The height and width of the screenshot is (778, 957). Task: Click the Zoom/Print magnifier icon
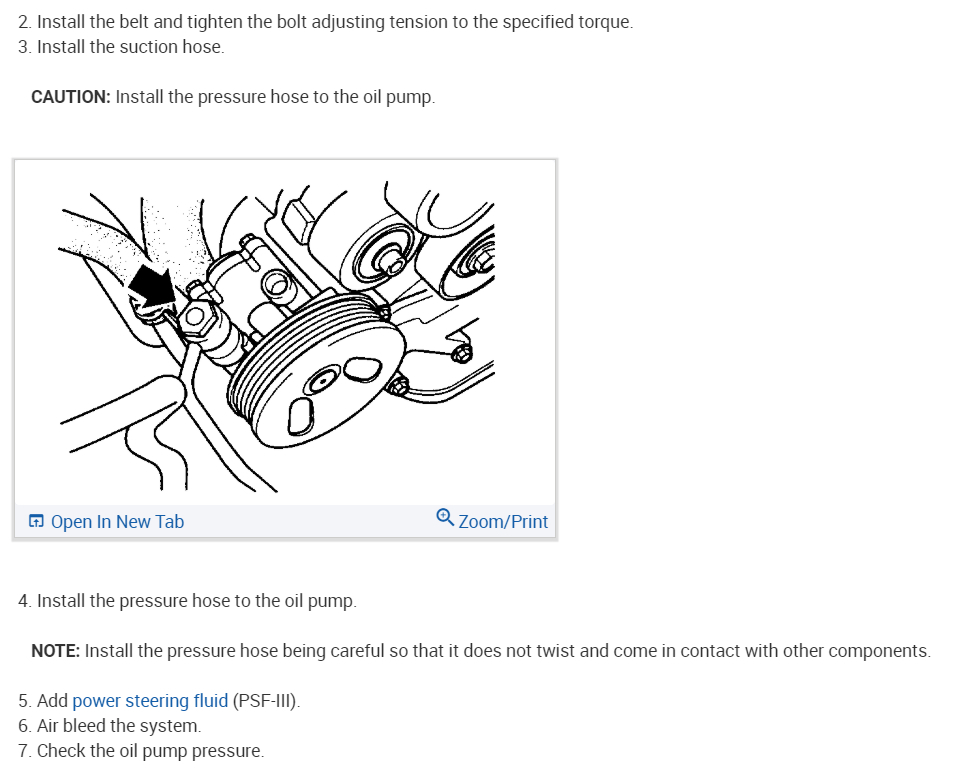coord(445,517)
